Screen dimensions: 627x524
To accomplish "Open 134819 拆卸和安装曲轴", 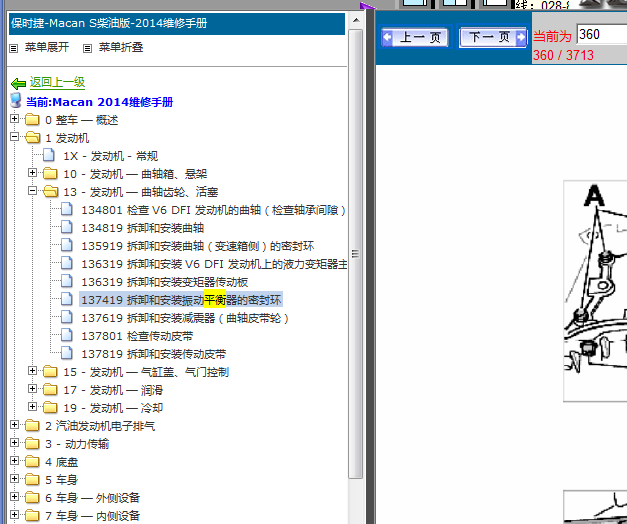I will (143, 228).
